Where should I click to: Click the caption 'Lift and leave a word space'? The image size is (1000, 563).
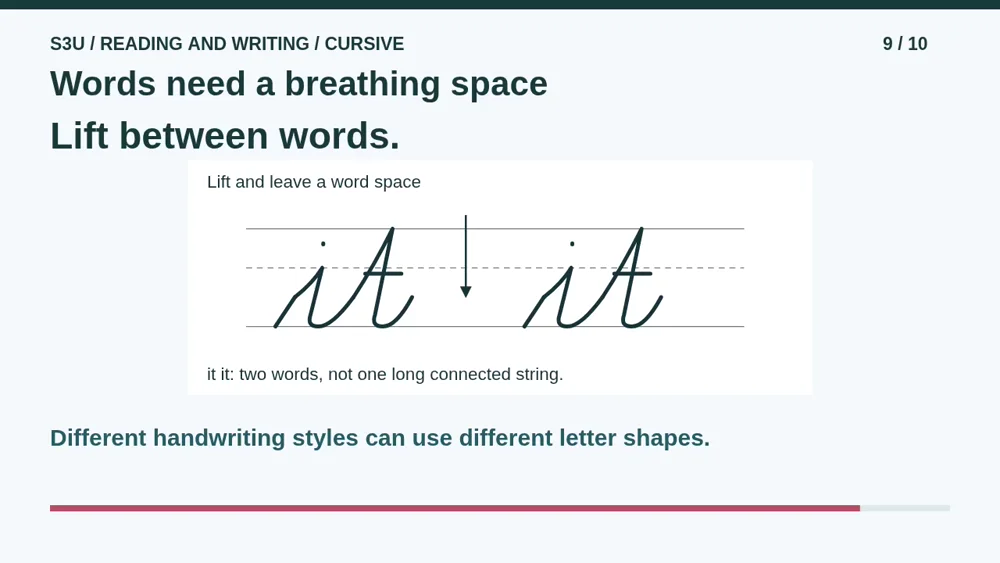tap(314, 182)
